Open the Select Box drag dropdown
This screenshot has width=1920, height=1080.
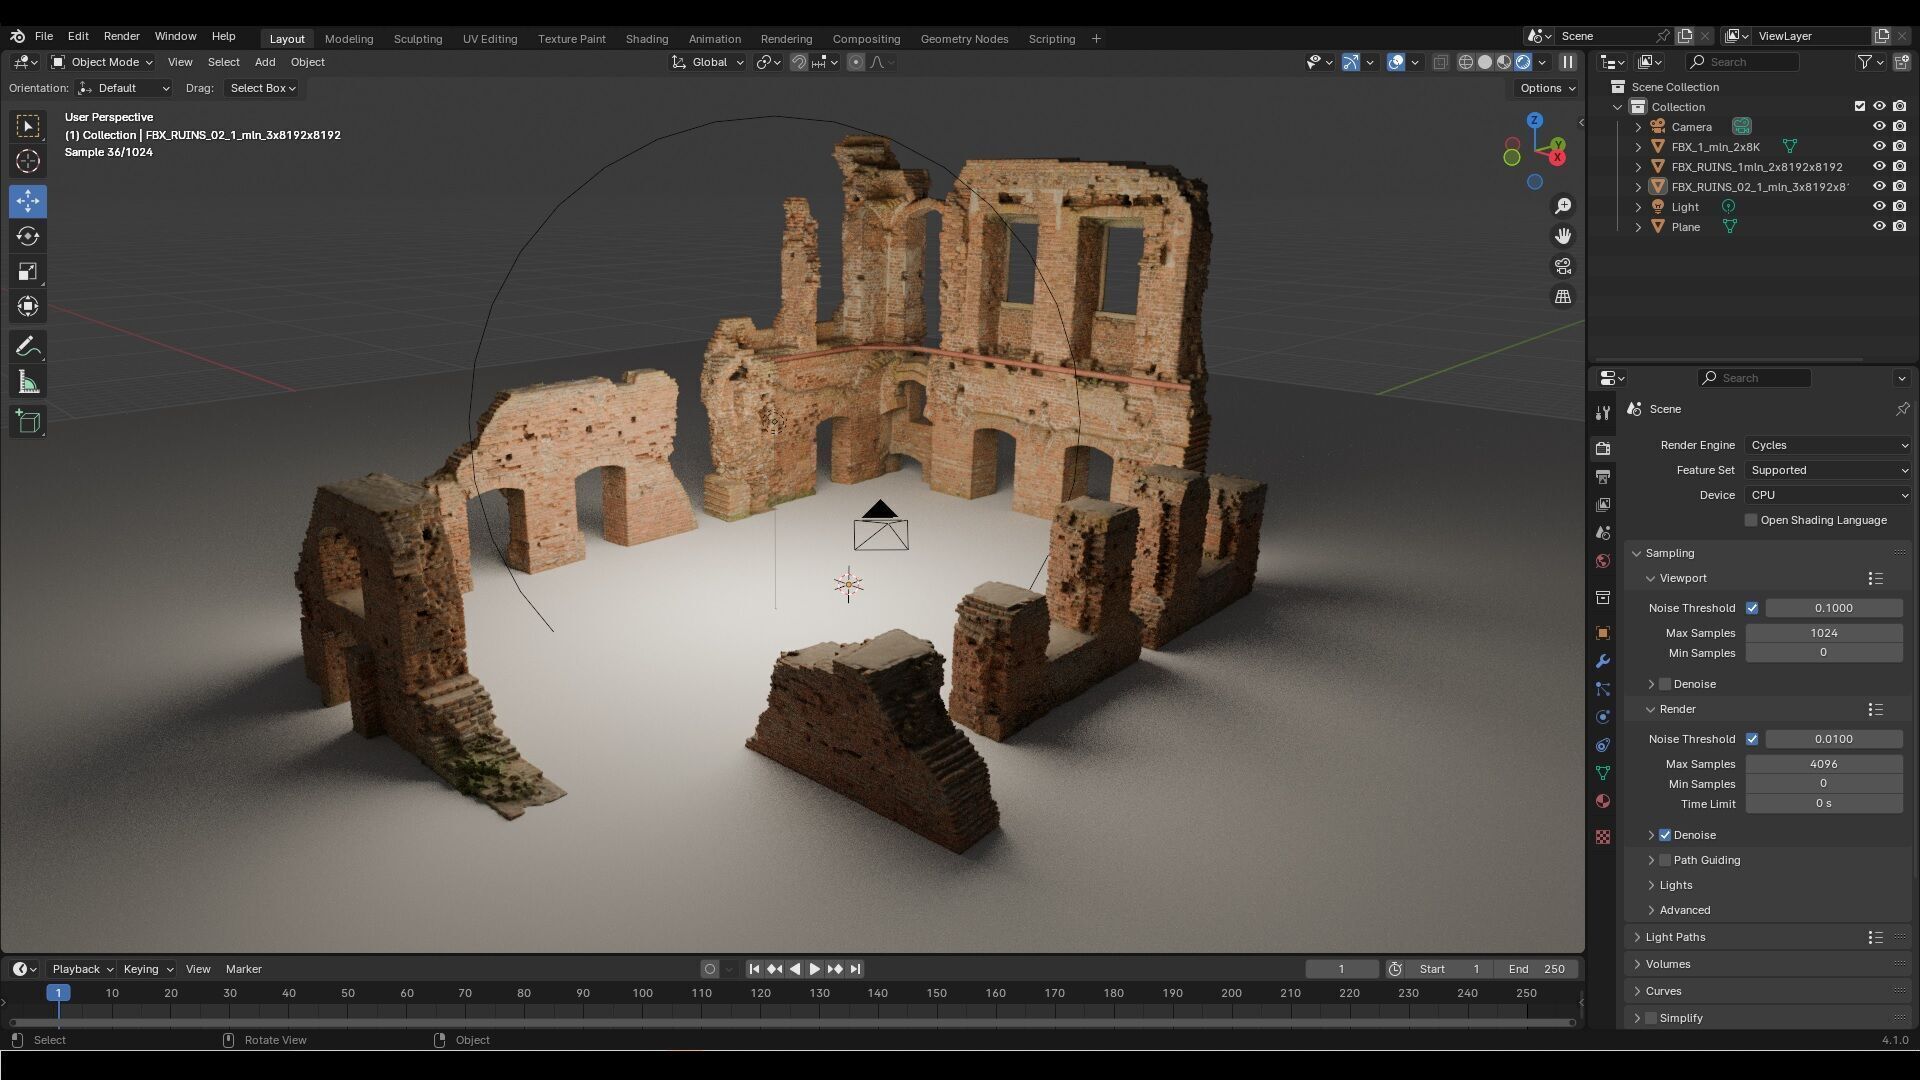coord(262,88)
